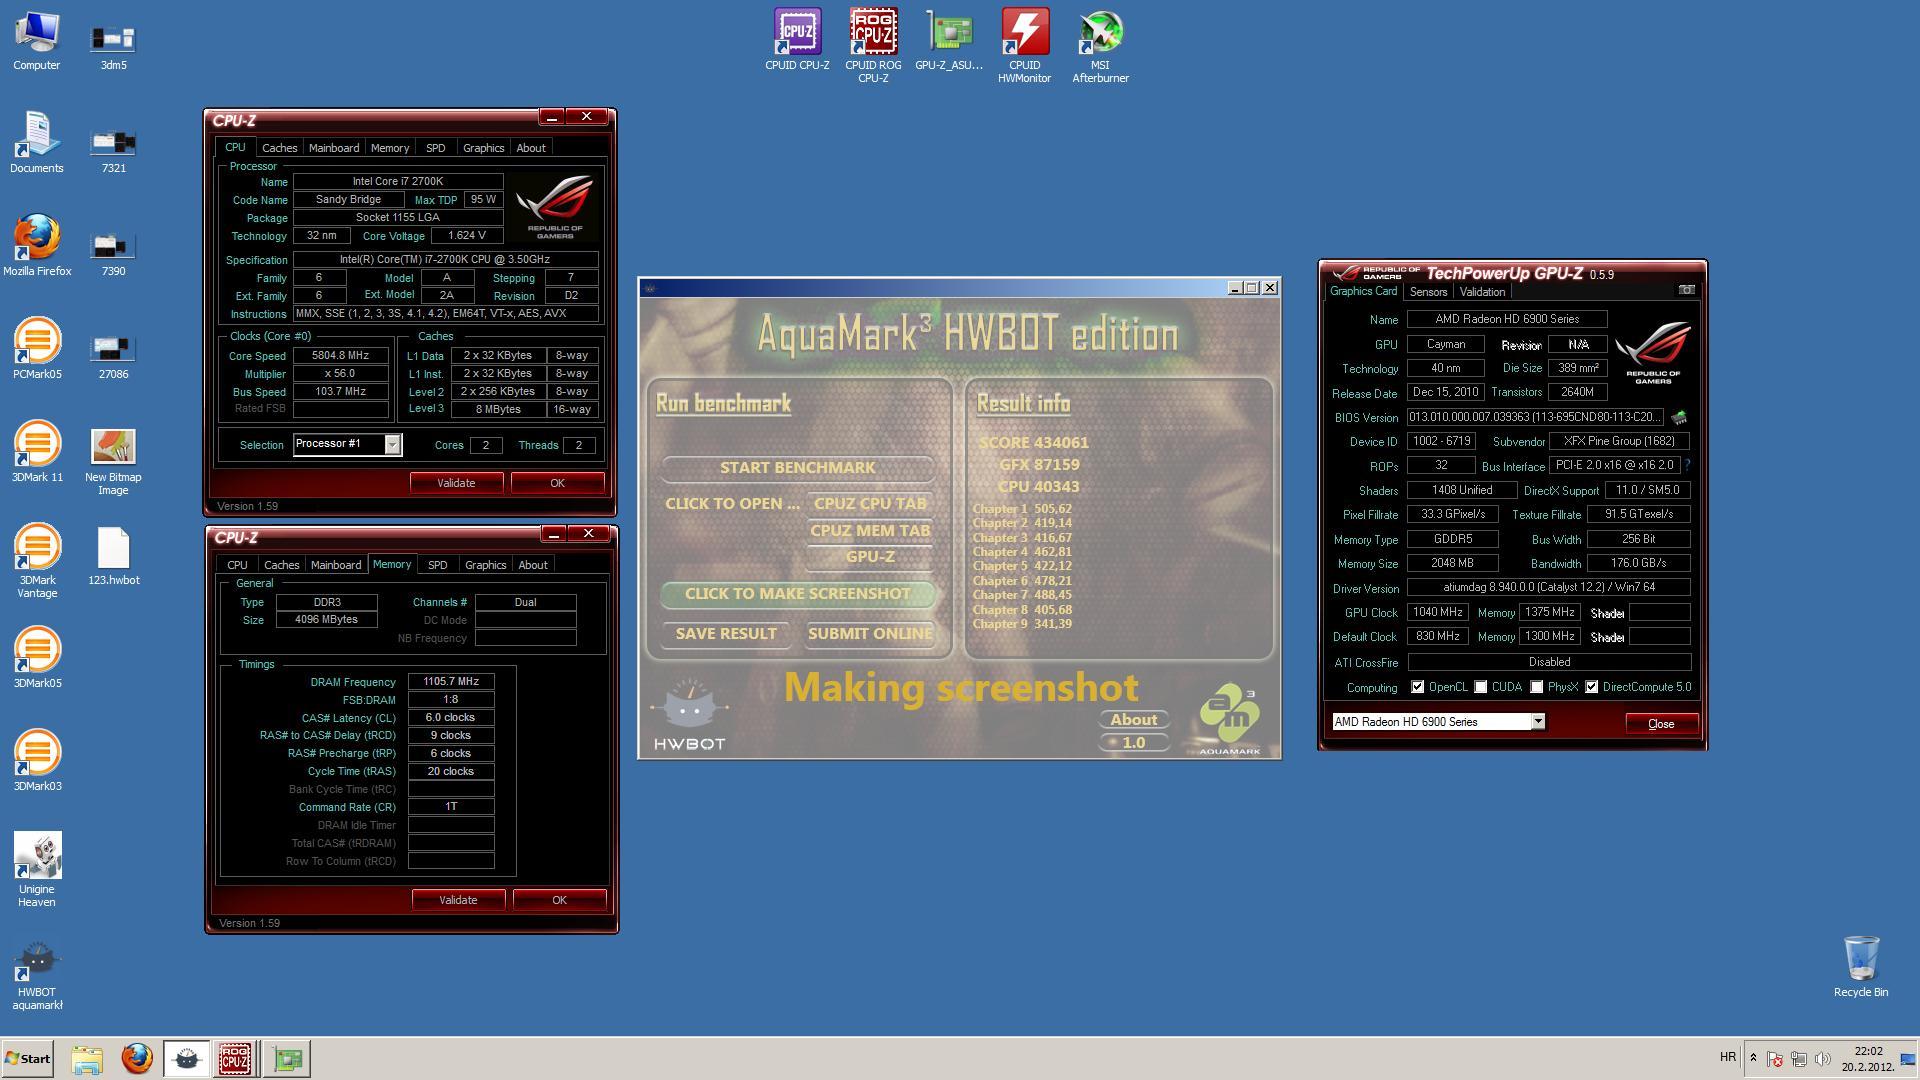Click Close button in GPU-Z window
The height and width of the screenshot is (1080, 1920).
coord(1661,724)
